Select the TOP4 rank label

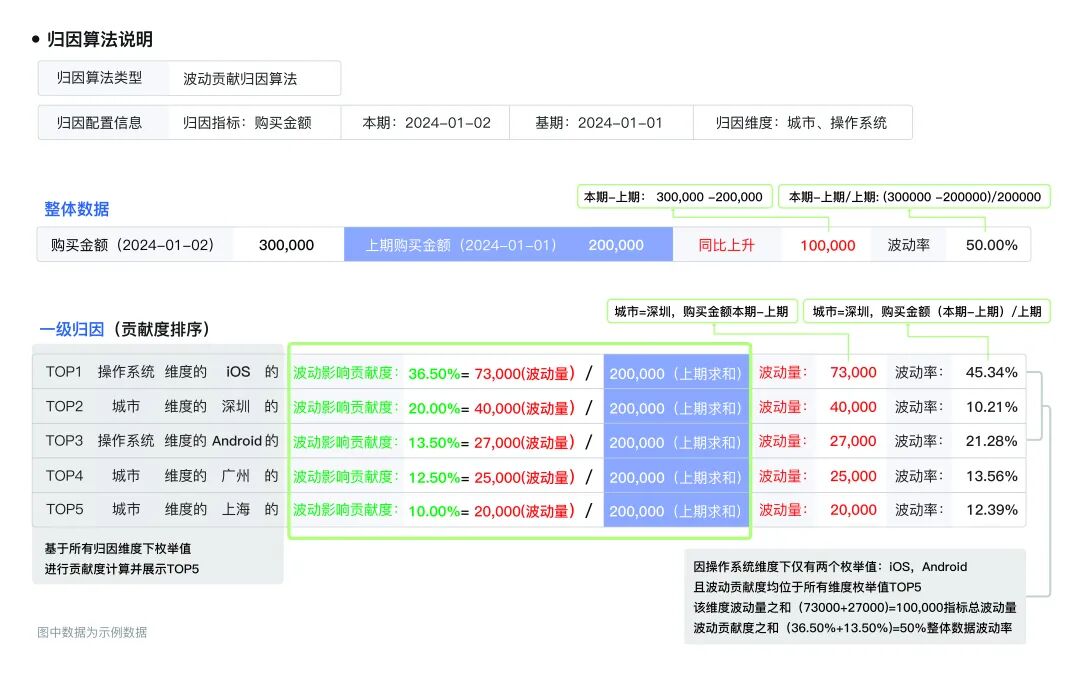64,475
